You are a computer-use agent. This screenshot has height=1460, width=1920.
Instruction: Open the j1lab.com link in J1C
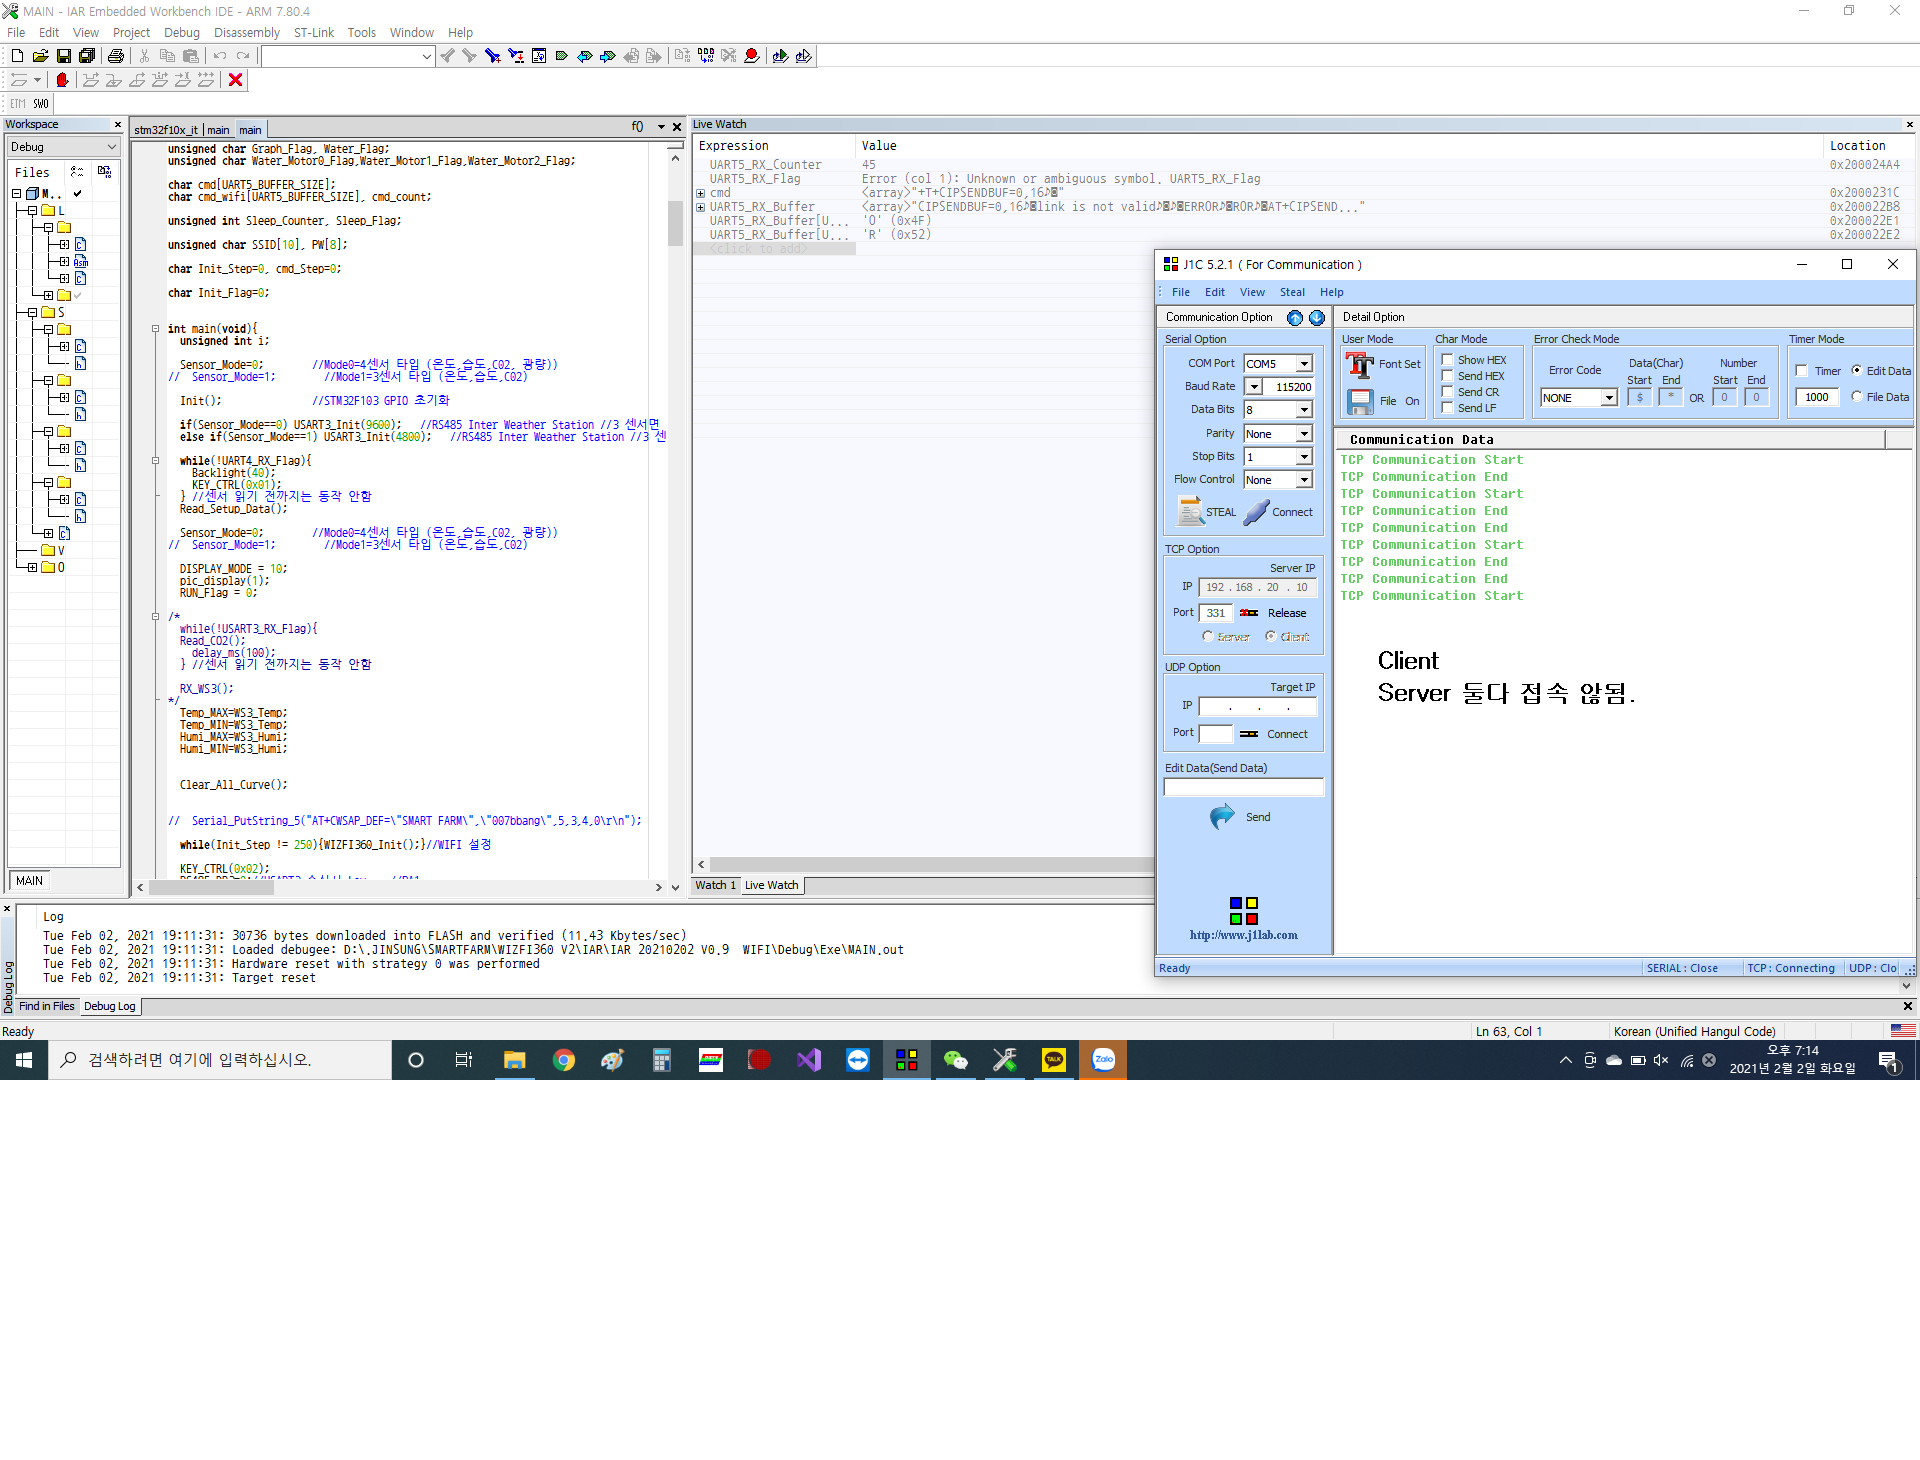tap(1244, 935)
